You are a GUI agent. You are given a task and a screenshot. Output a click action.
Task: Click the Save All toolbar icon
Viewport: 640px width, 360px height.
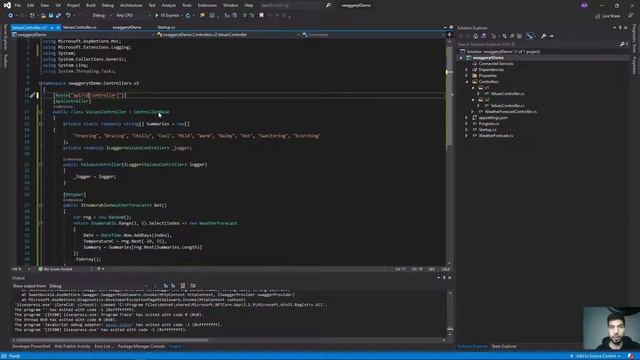click(x=58, y=16)
